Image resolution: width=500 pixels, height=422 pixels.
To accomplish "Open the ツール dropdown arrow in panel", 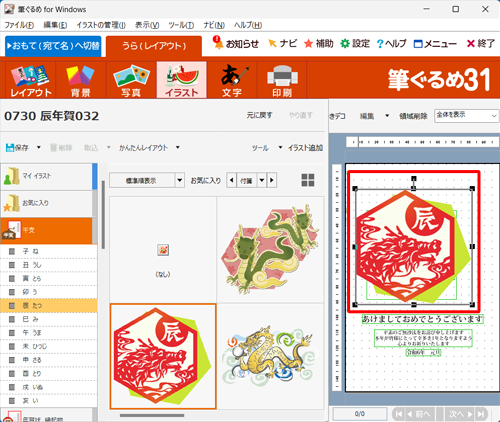I will click(280, 147).
